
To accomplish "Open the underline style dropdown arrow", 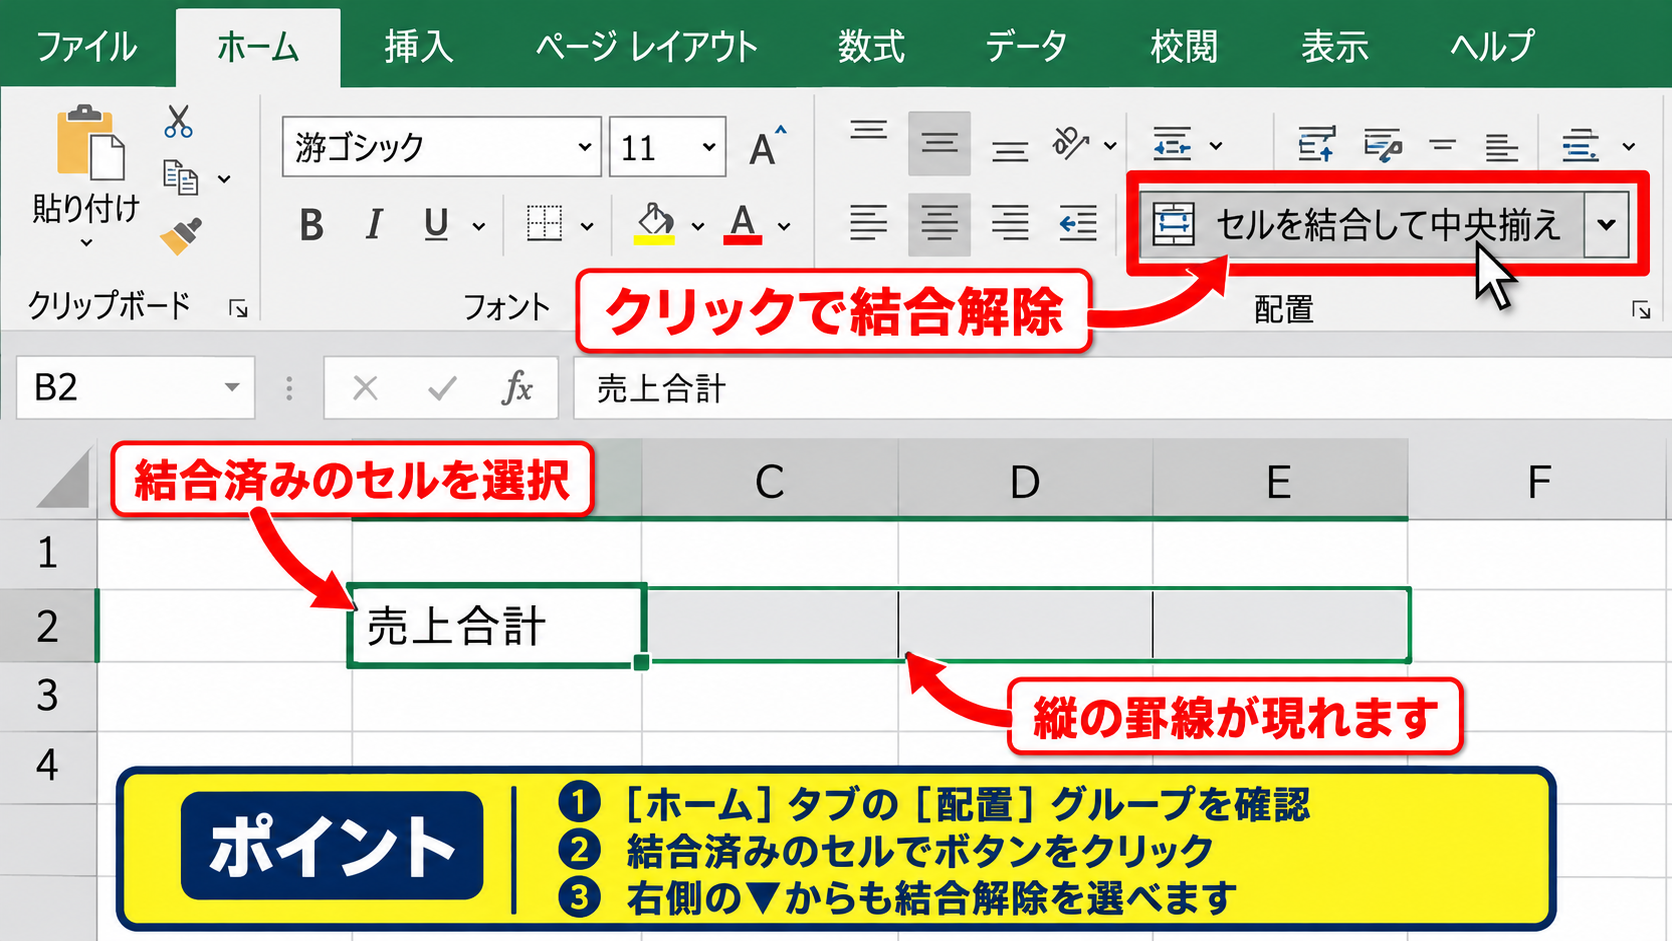I will tap(479, 227).
